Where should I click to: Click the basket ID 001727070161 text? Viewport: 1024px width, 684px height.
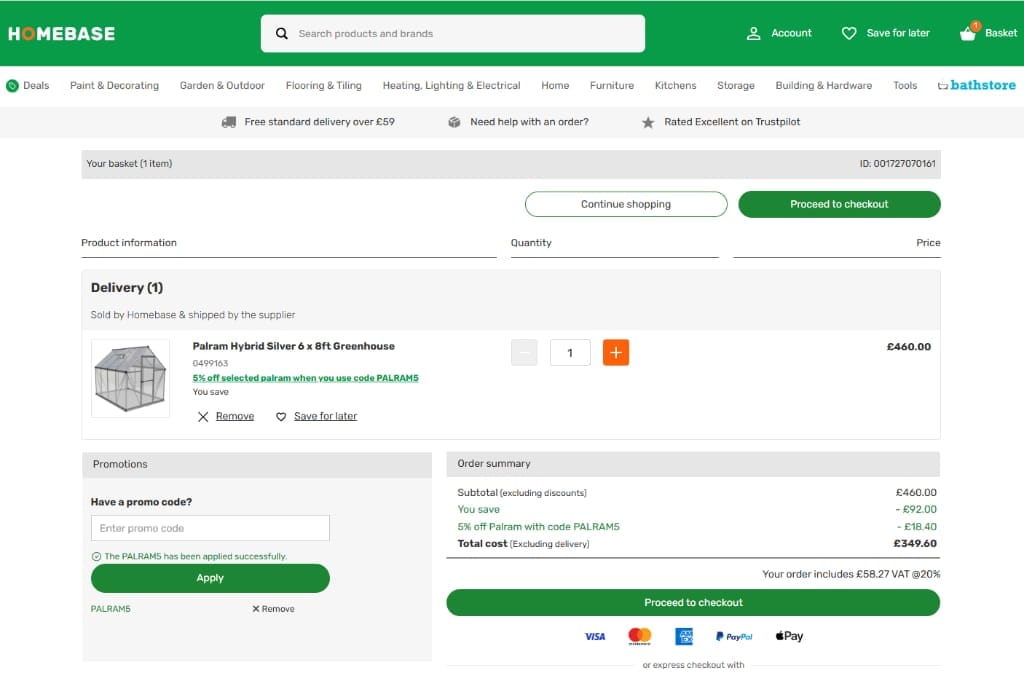pos(897,164)
